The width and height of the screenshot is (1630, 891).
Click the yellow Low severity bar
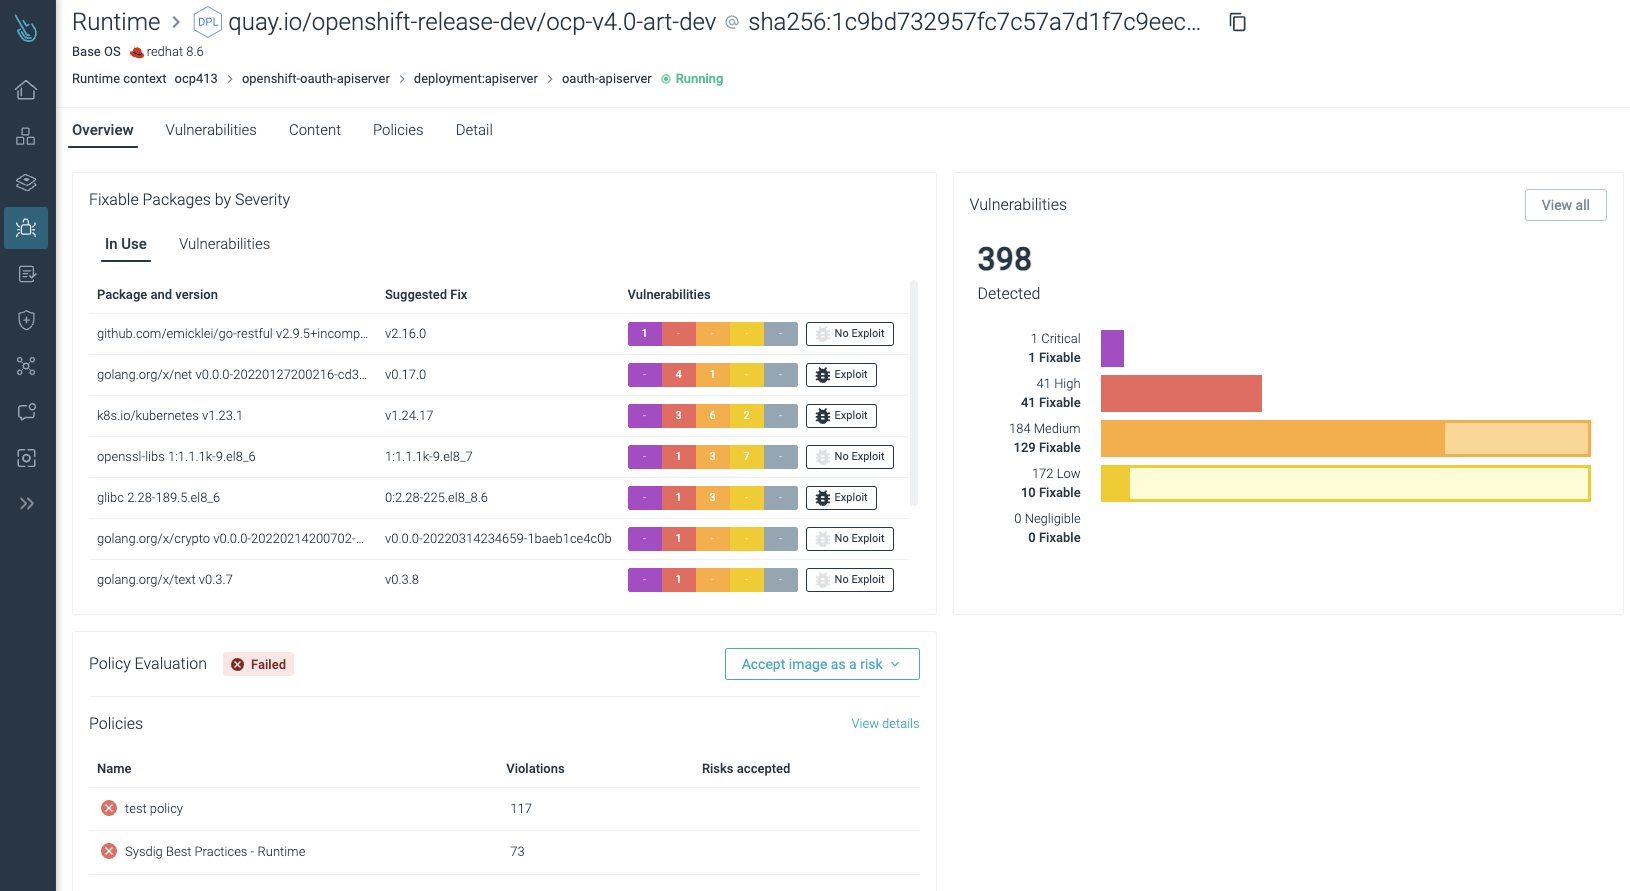pos(1345,483)
